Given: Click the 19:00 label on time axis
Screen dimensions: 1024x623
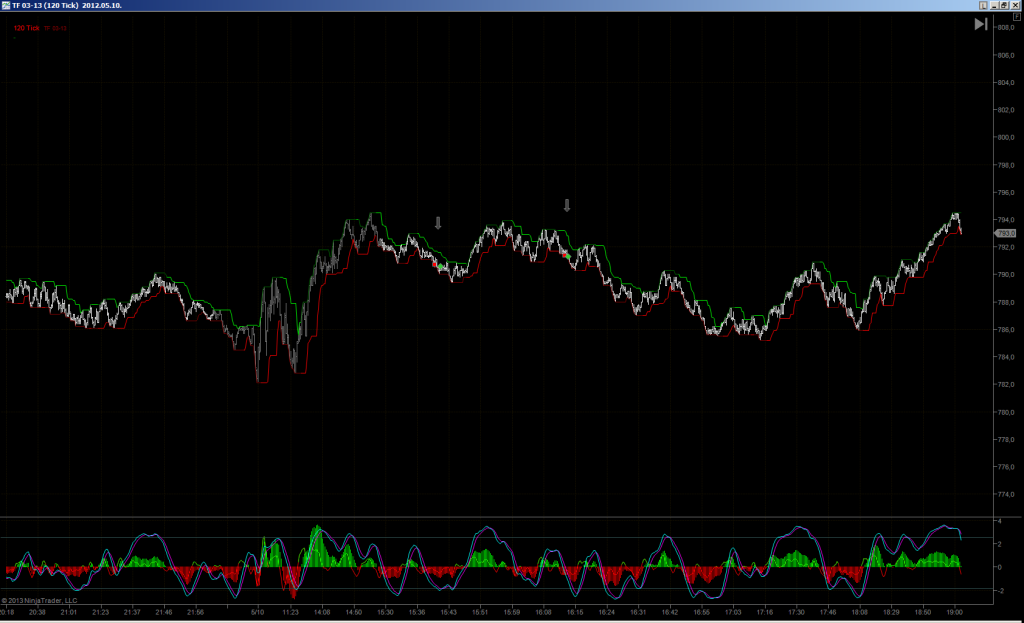Looking at the screenshot, I should pyautogui.click(x=954, y=613).
